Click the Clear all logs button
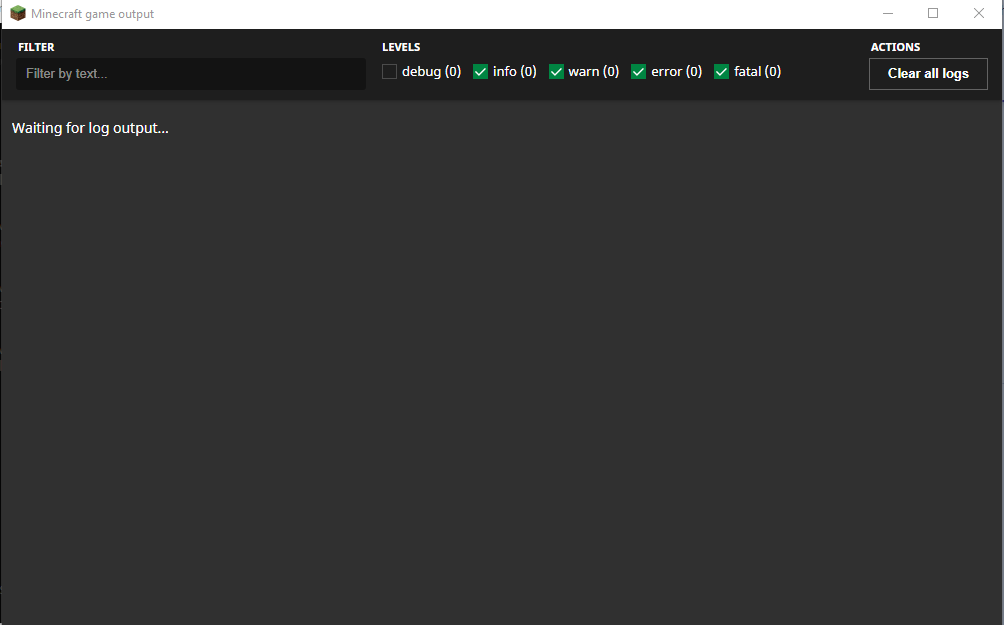The height and width of the screenshot is (625, 1004). (x=928, y=74)
